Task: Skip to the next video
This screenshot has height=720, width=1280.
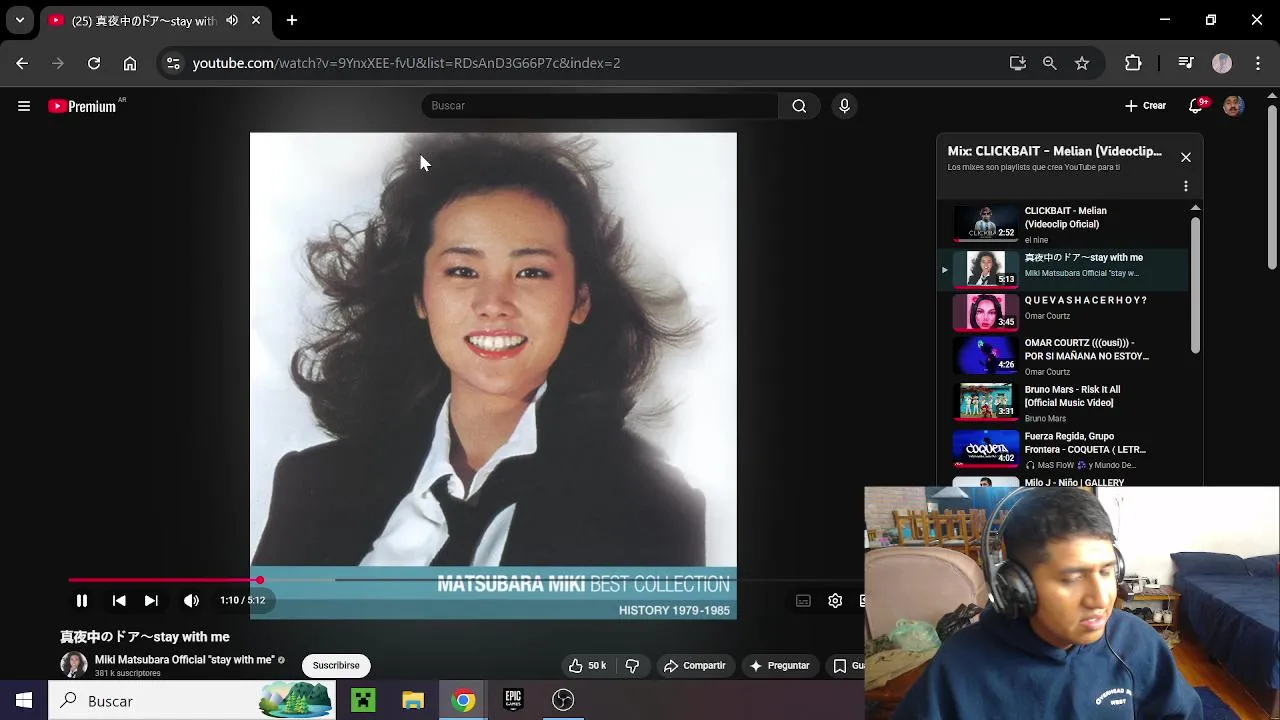Action: click(151, 601)
